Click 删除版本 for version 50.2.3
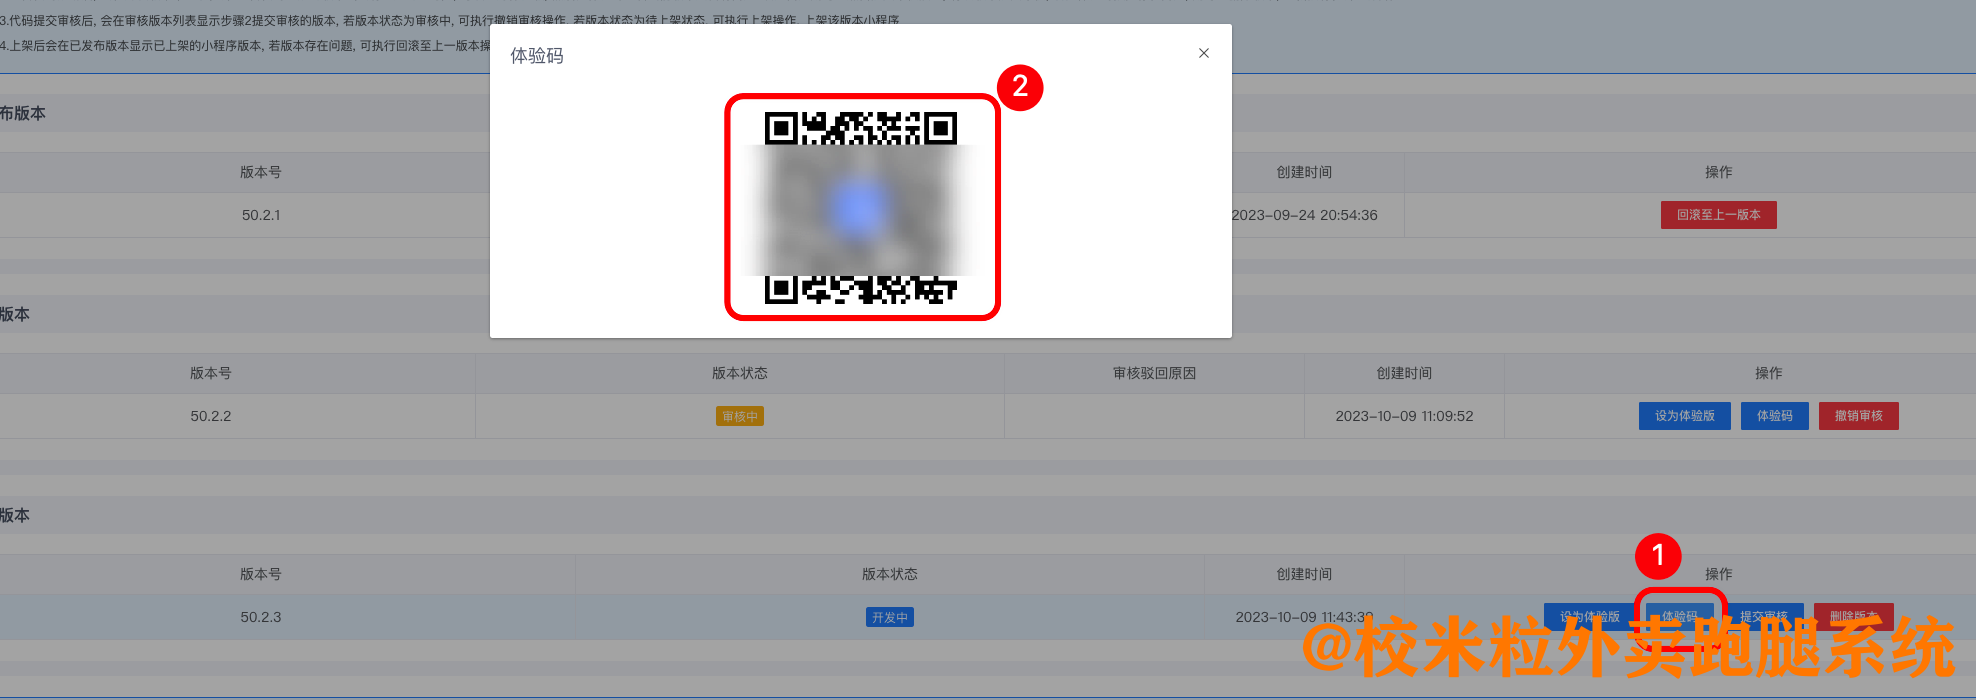This screenshot has height=700, width=1976. (x=1853, y=617)
